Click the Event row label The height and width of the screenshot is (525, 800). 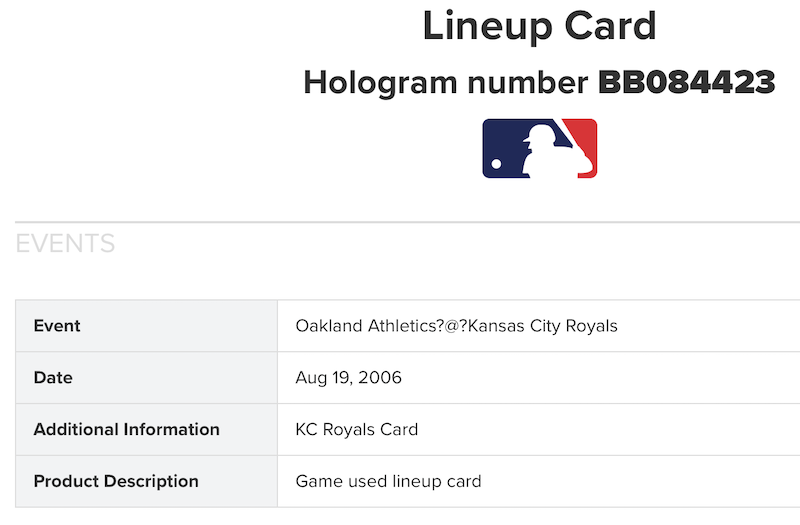(x=57, y=326)
